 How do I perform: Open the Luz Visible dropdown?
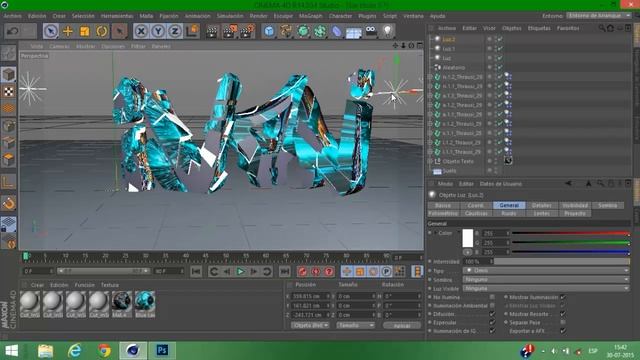[x=546, y=289]
